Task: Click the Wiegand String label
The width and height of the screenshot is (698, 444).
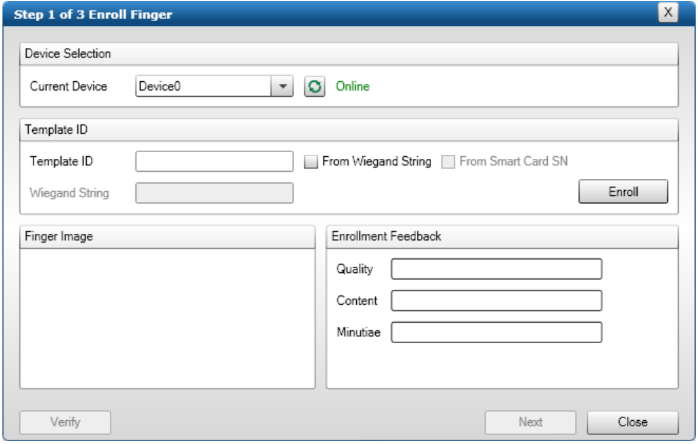Action: (69, 193)
